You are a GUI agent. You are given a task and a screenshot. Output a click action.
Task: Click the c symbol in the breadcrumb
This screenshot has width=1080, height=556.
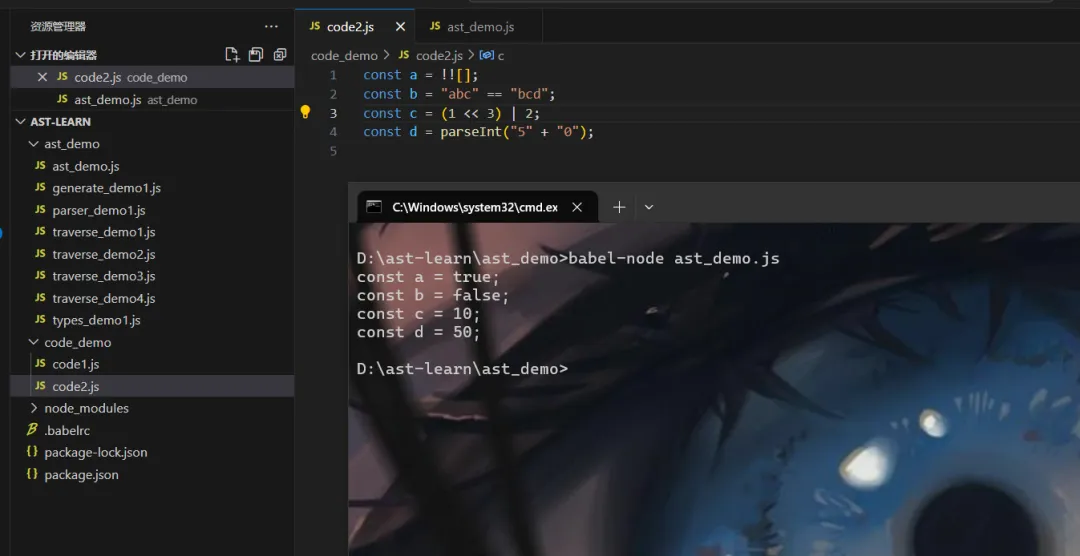(500, 56)
